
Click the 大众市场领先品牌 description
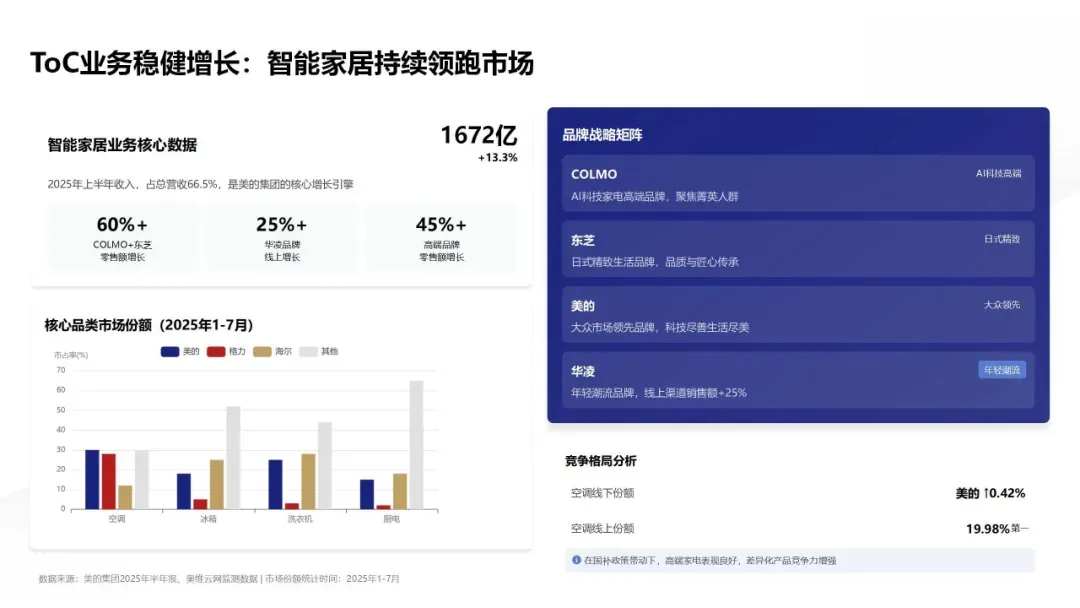660,327
